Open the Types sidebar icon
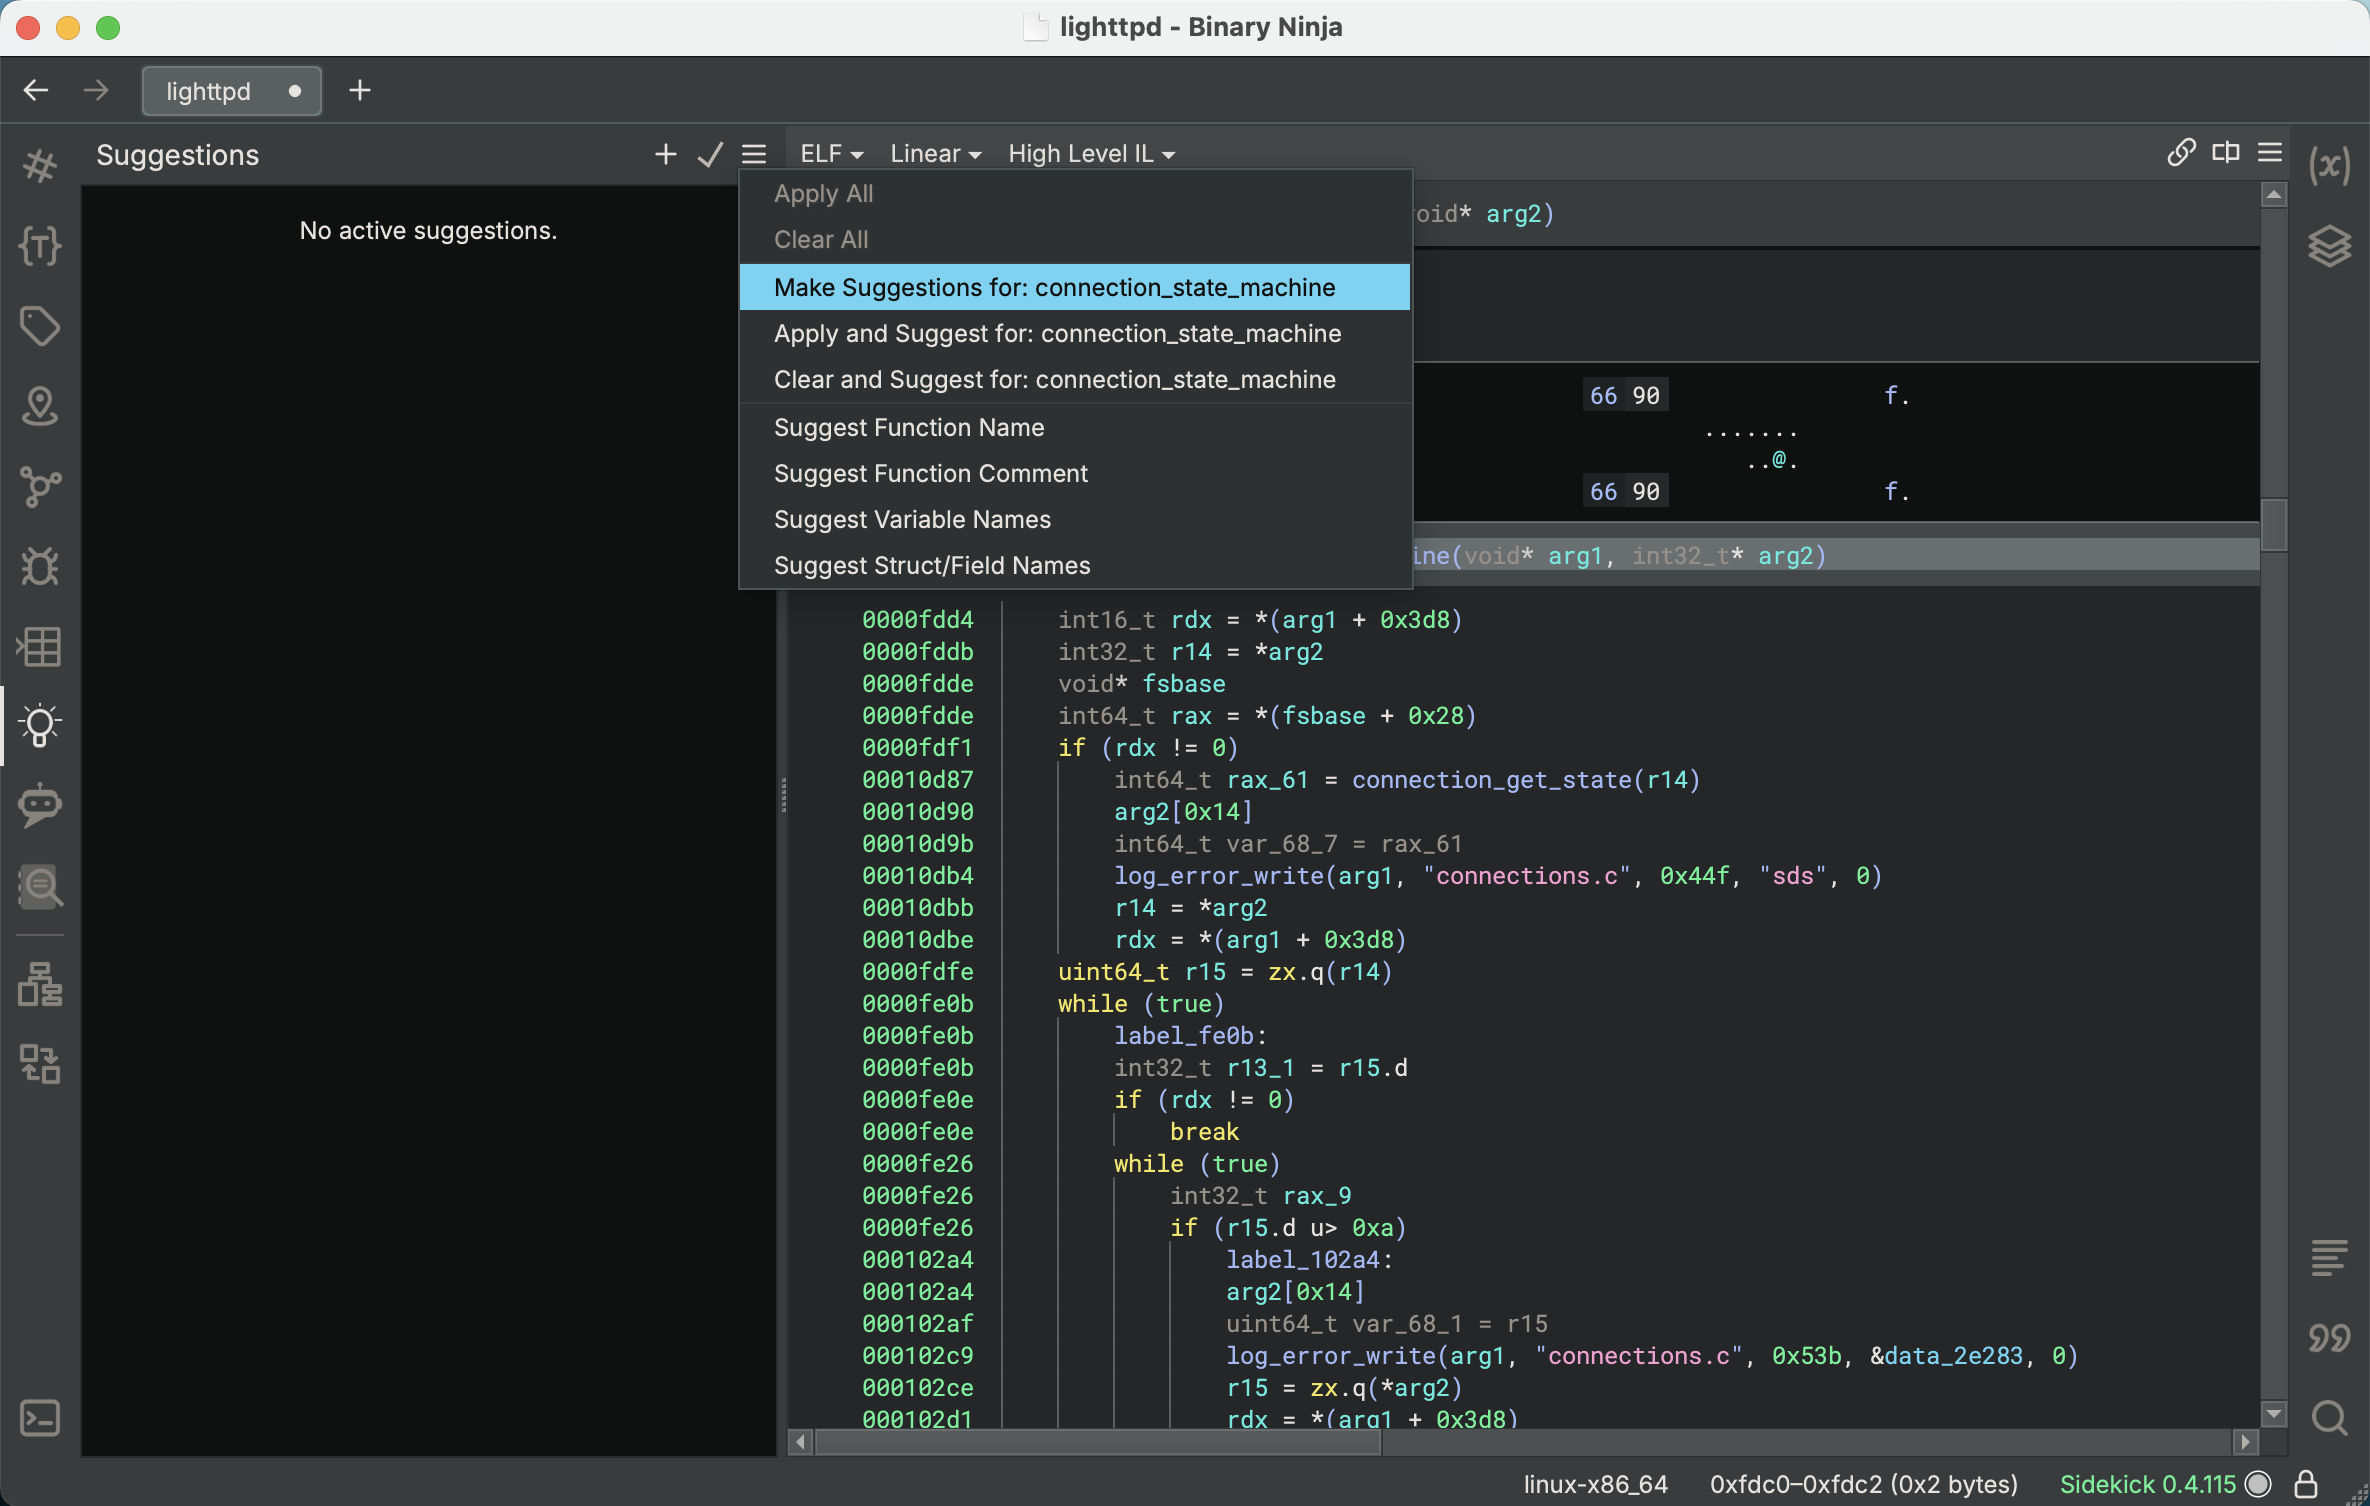Viewport: 2370px width, 1506px height. pyautogui.click(x=40, y=246)
